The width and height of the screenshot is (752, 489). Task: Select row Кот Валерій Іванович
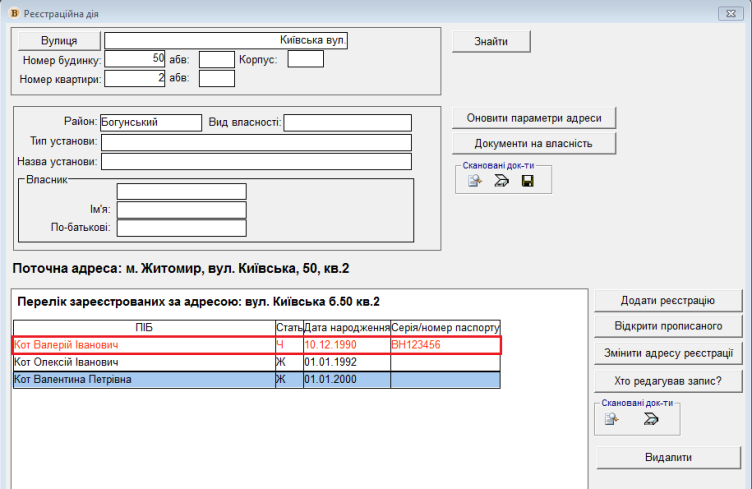143,345
